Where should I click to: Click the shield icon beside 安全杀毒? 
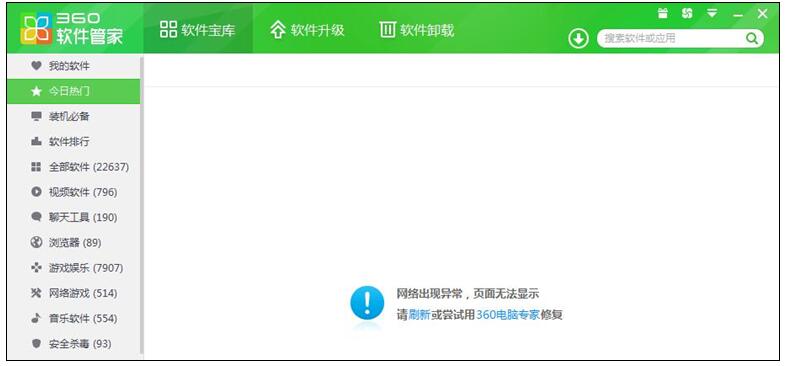[36, 344]
